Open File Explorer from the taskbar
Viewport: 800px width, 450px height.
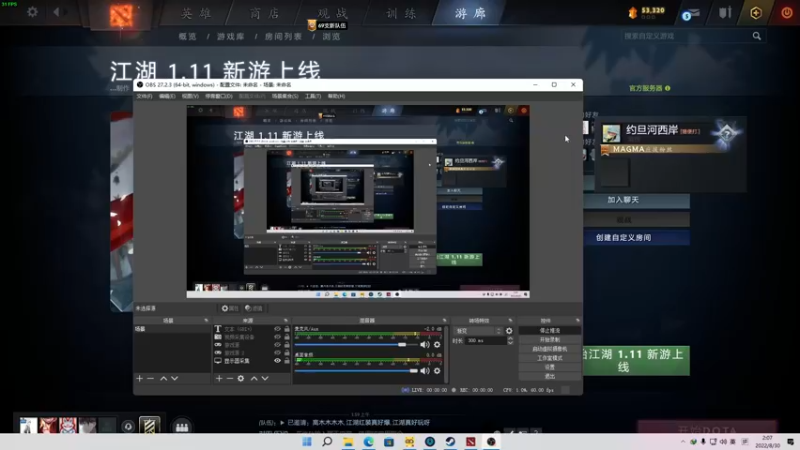click(348, 442)
